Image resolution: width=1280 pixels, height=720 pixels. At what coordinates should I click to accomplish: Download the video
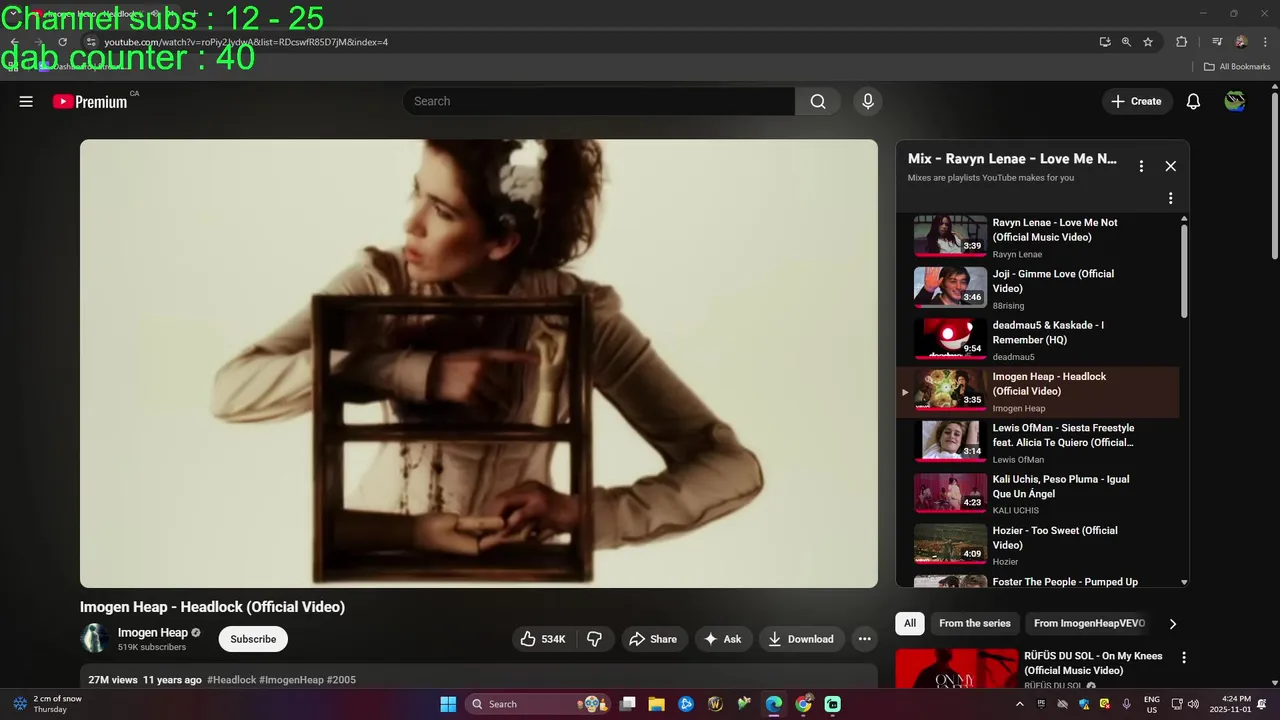pos(800,639)
